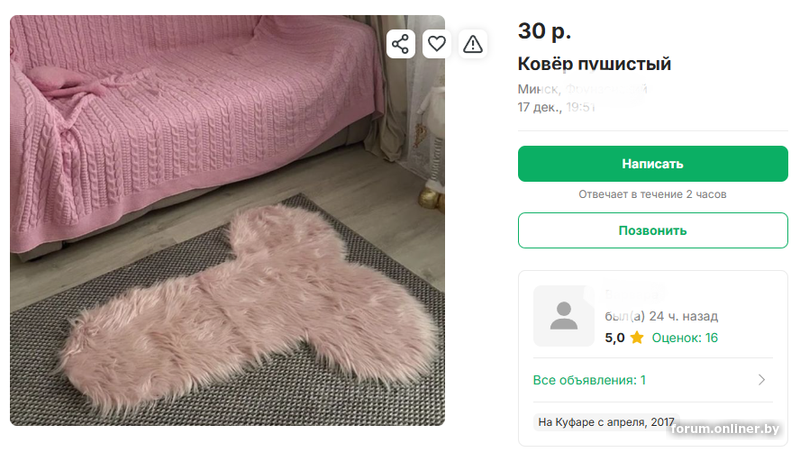Add listing to favorites with heart icon
Viewport: 800px width, 450px height.
[x=437, y=43]
